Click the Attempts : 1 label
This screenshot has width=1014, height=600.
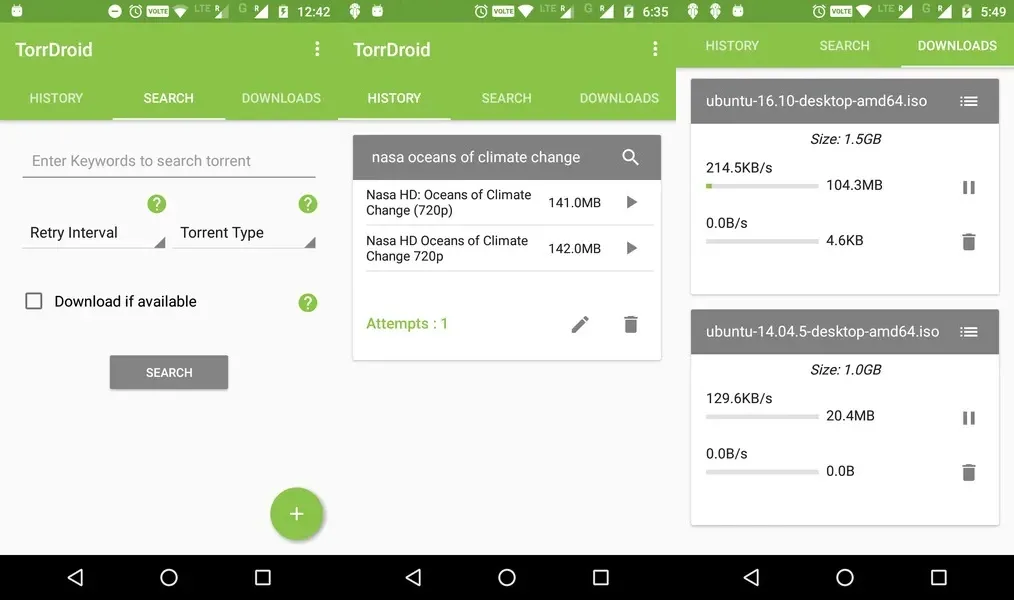pos(407,324)
